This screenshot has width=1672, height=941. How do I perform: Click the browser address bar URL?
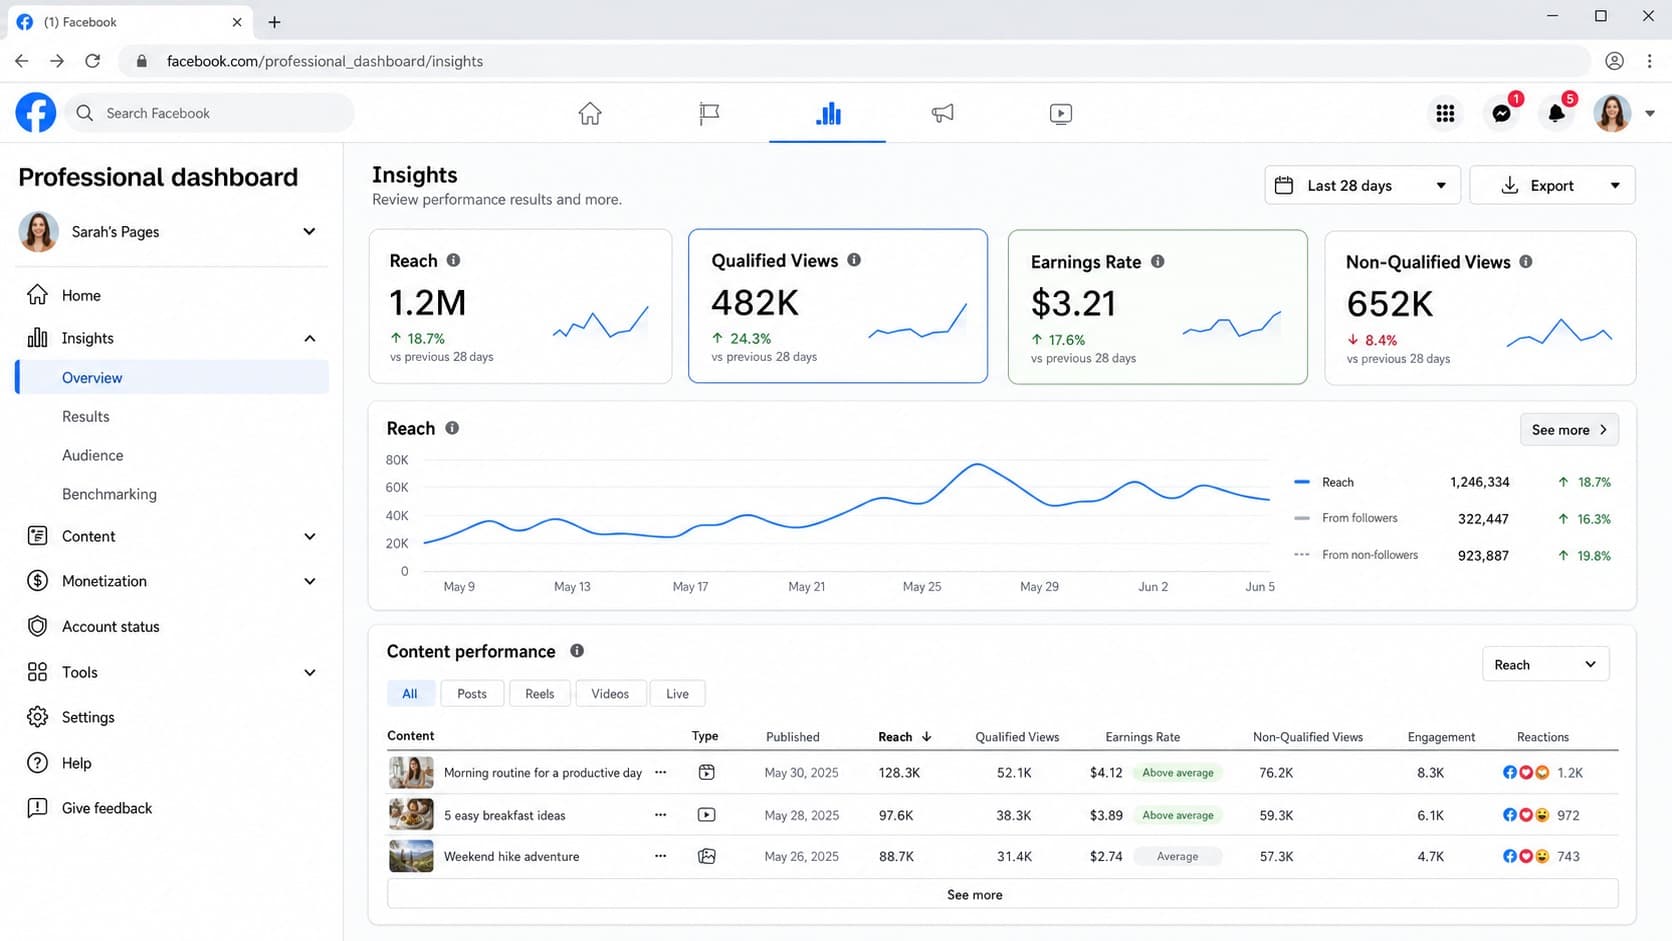tap(325, 61)
